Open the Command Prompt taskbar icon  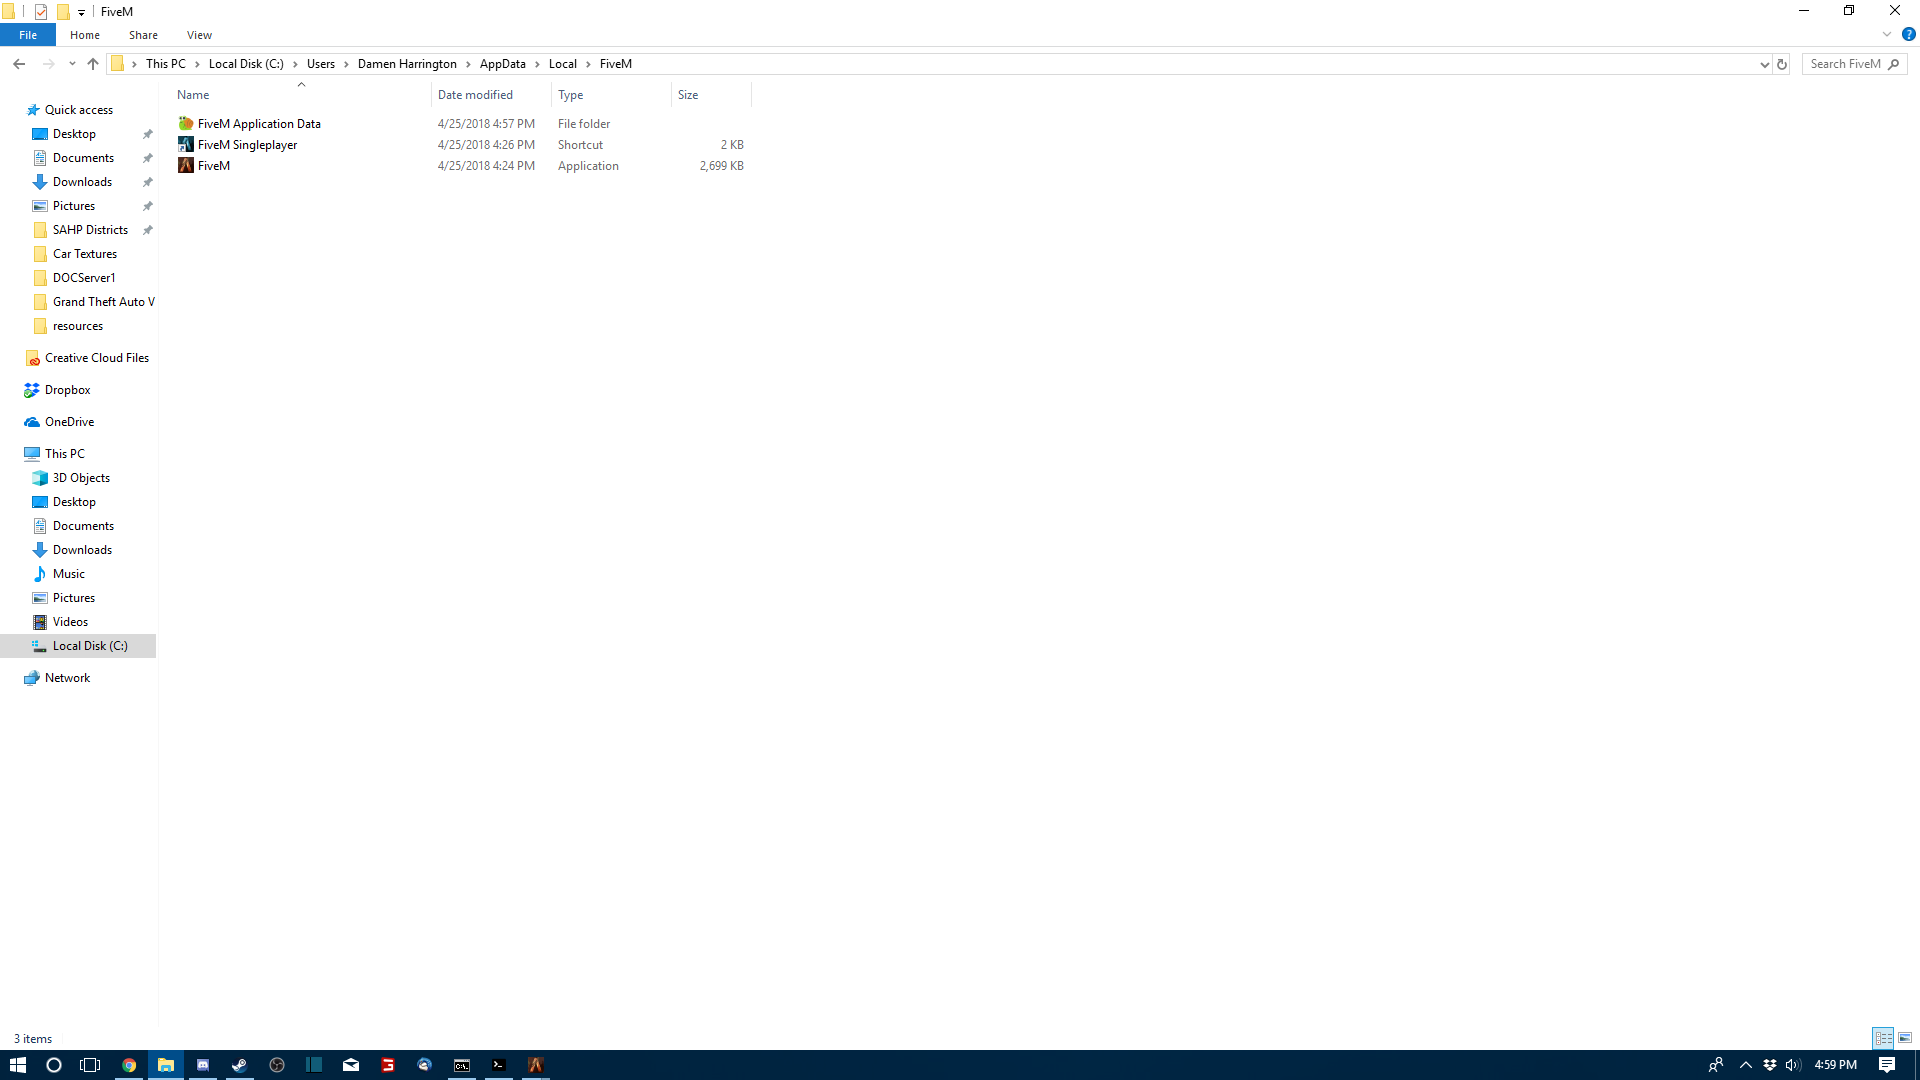[x=462, y=1065]
